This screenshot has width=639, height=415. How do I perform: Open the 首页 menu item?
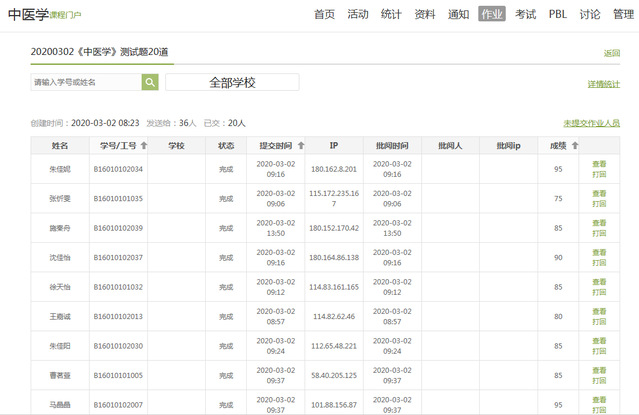pyautogui.click(x=324, y=14)
